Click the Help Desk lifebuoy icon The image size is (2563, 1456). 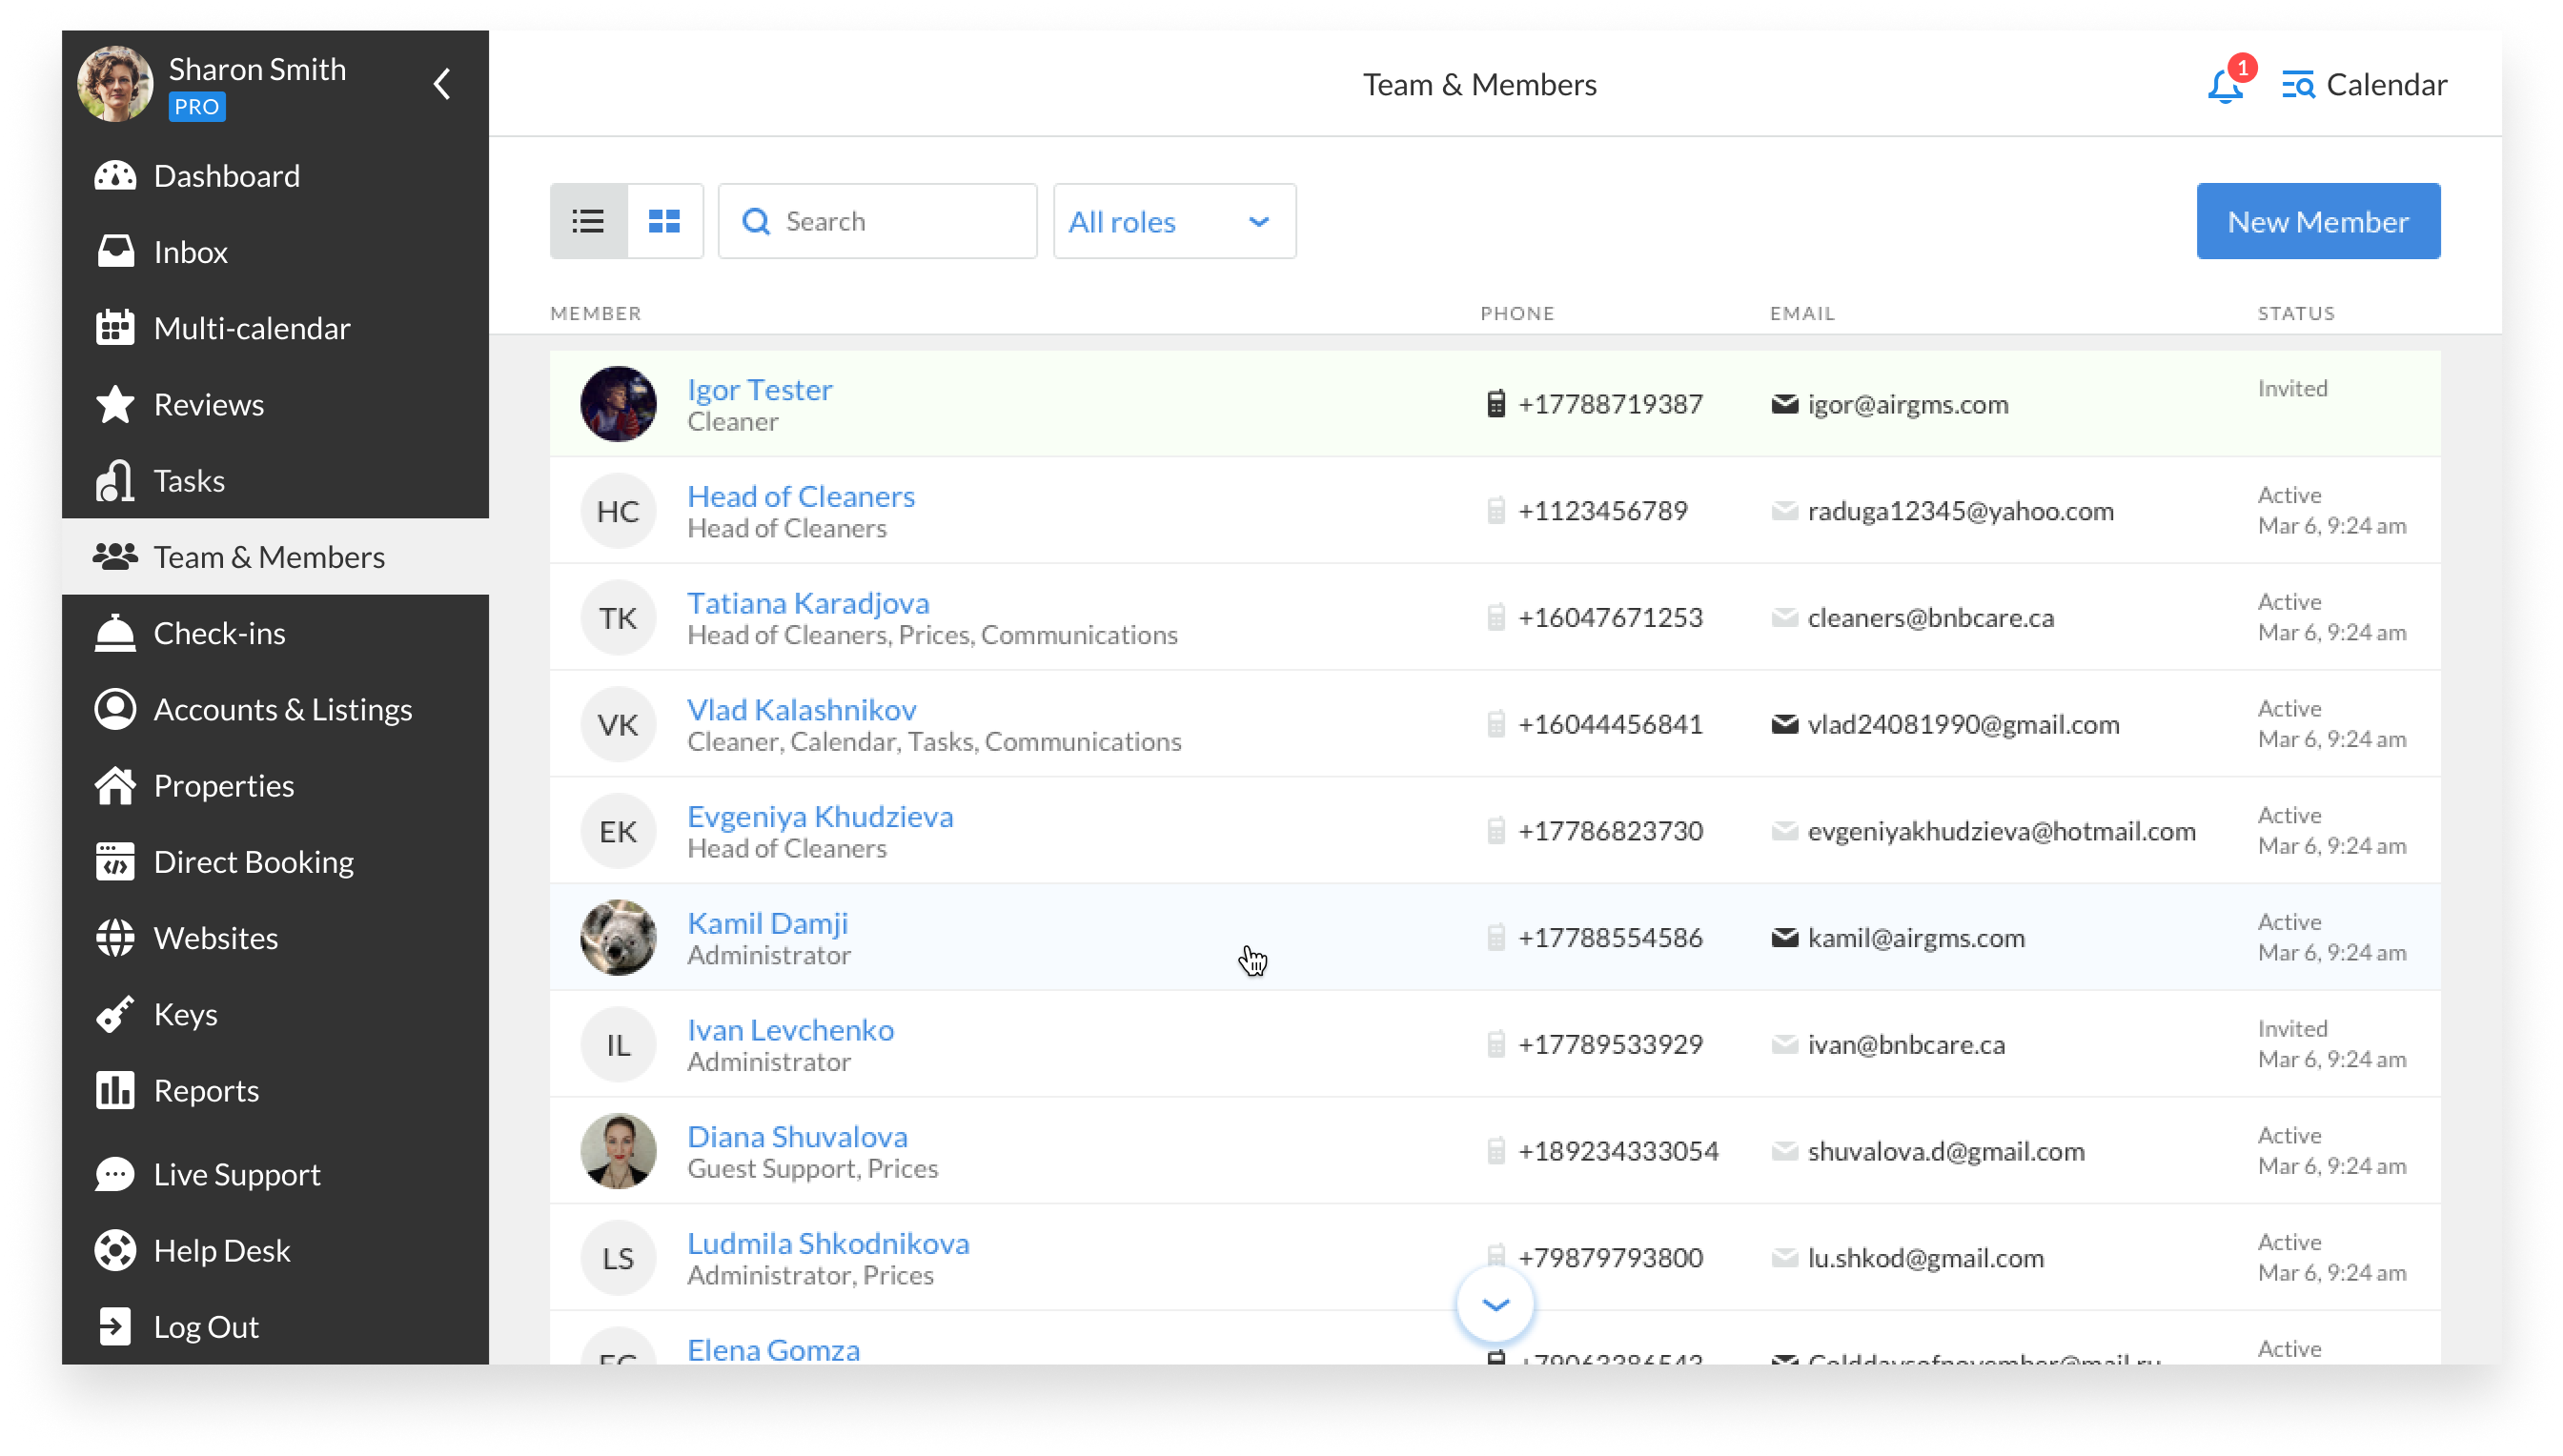(x=115, y=1250)
